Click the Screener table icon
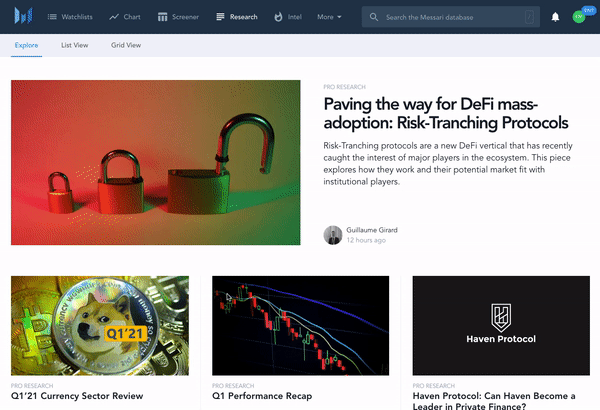This screenshot has width=600, height=410. click(x=163, y=17)
